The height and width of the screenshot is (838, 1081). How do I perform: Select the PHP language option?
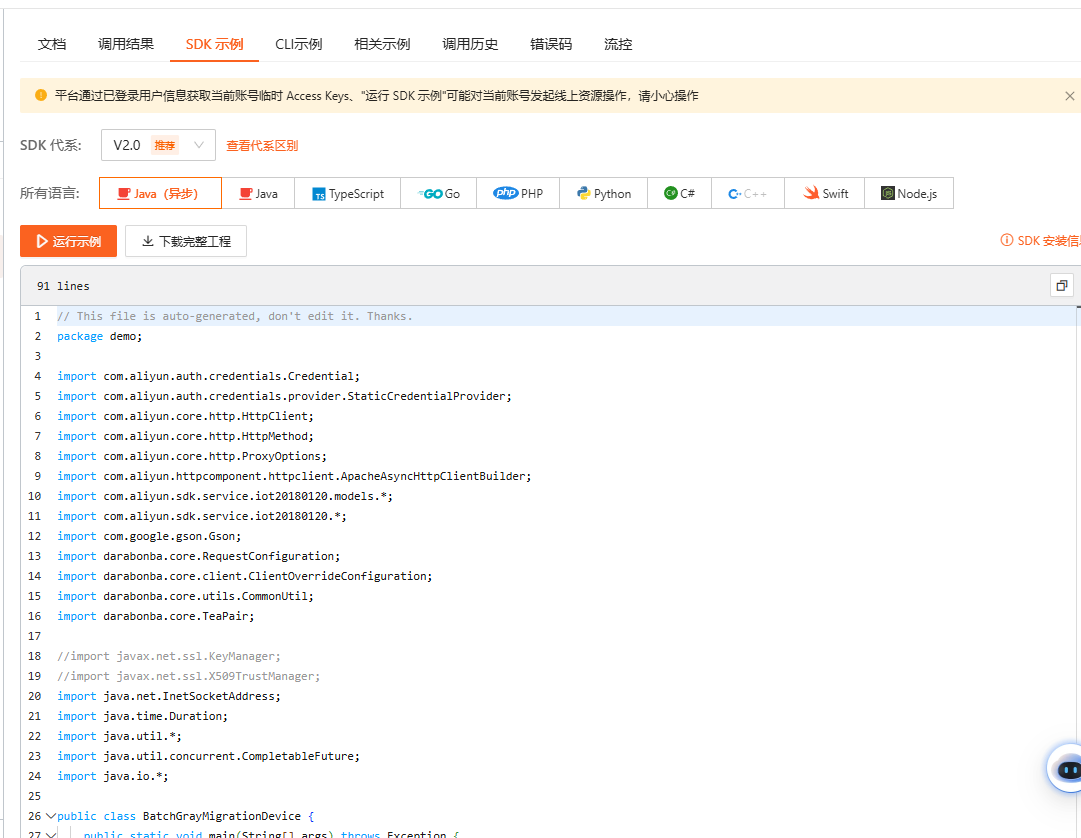[518, 194]
